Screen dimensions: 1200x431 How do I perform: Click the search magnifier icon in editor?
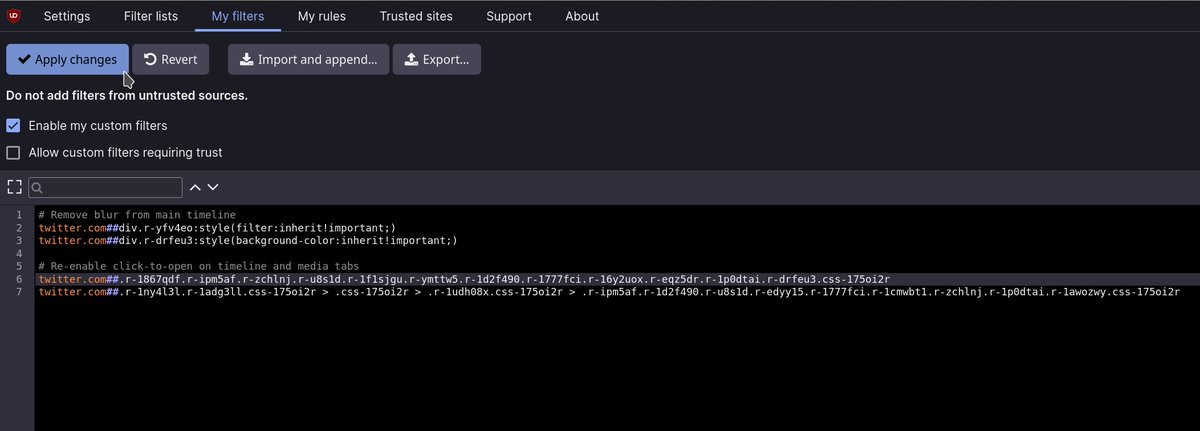coord(38,187)
